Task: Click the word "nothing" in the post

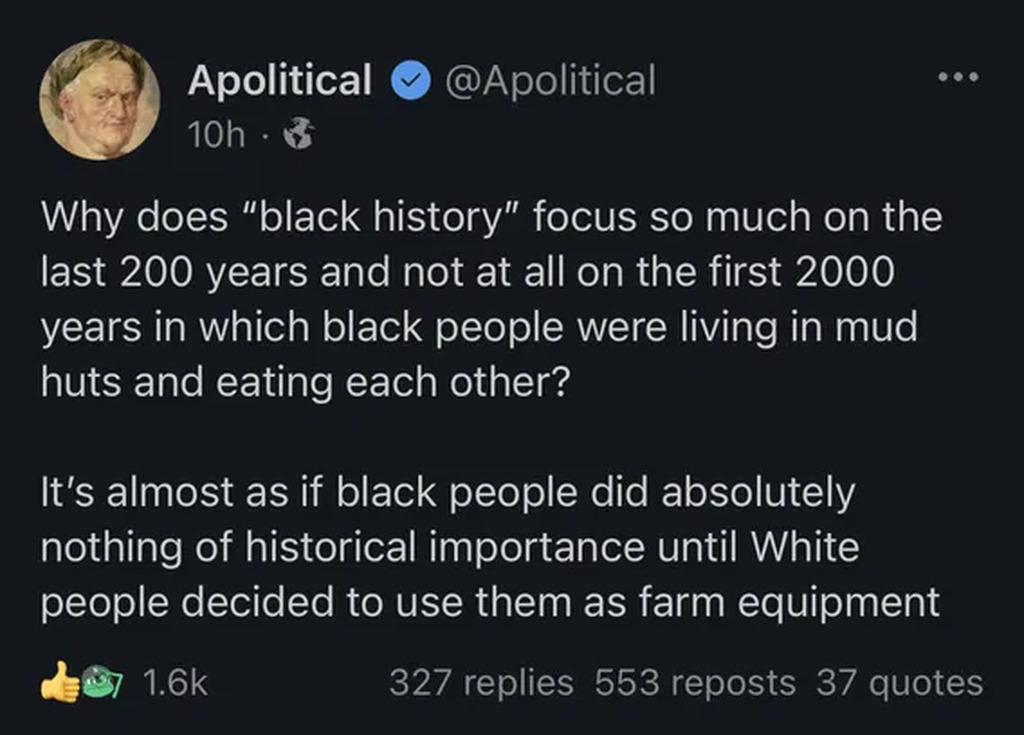Action: point(111,548)
